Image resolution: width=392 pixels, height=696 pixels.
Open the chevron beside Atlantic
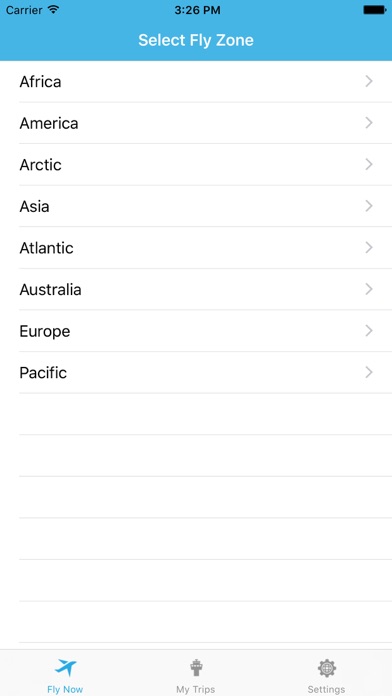point(369,248)
